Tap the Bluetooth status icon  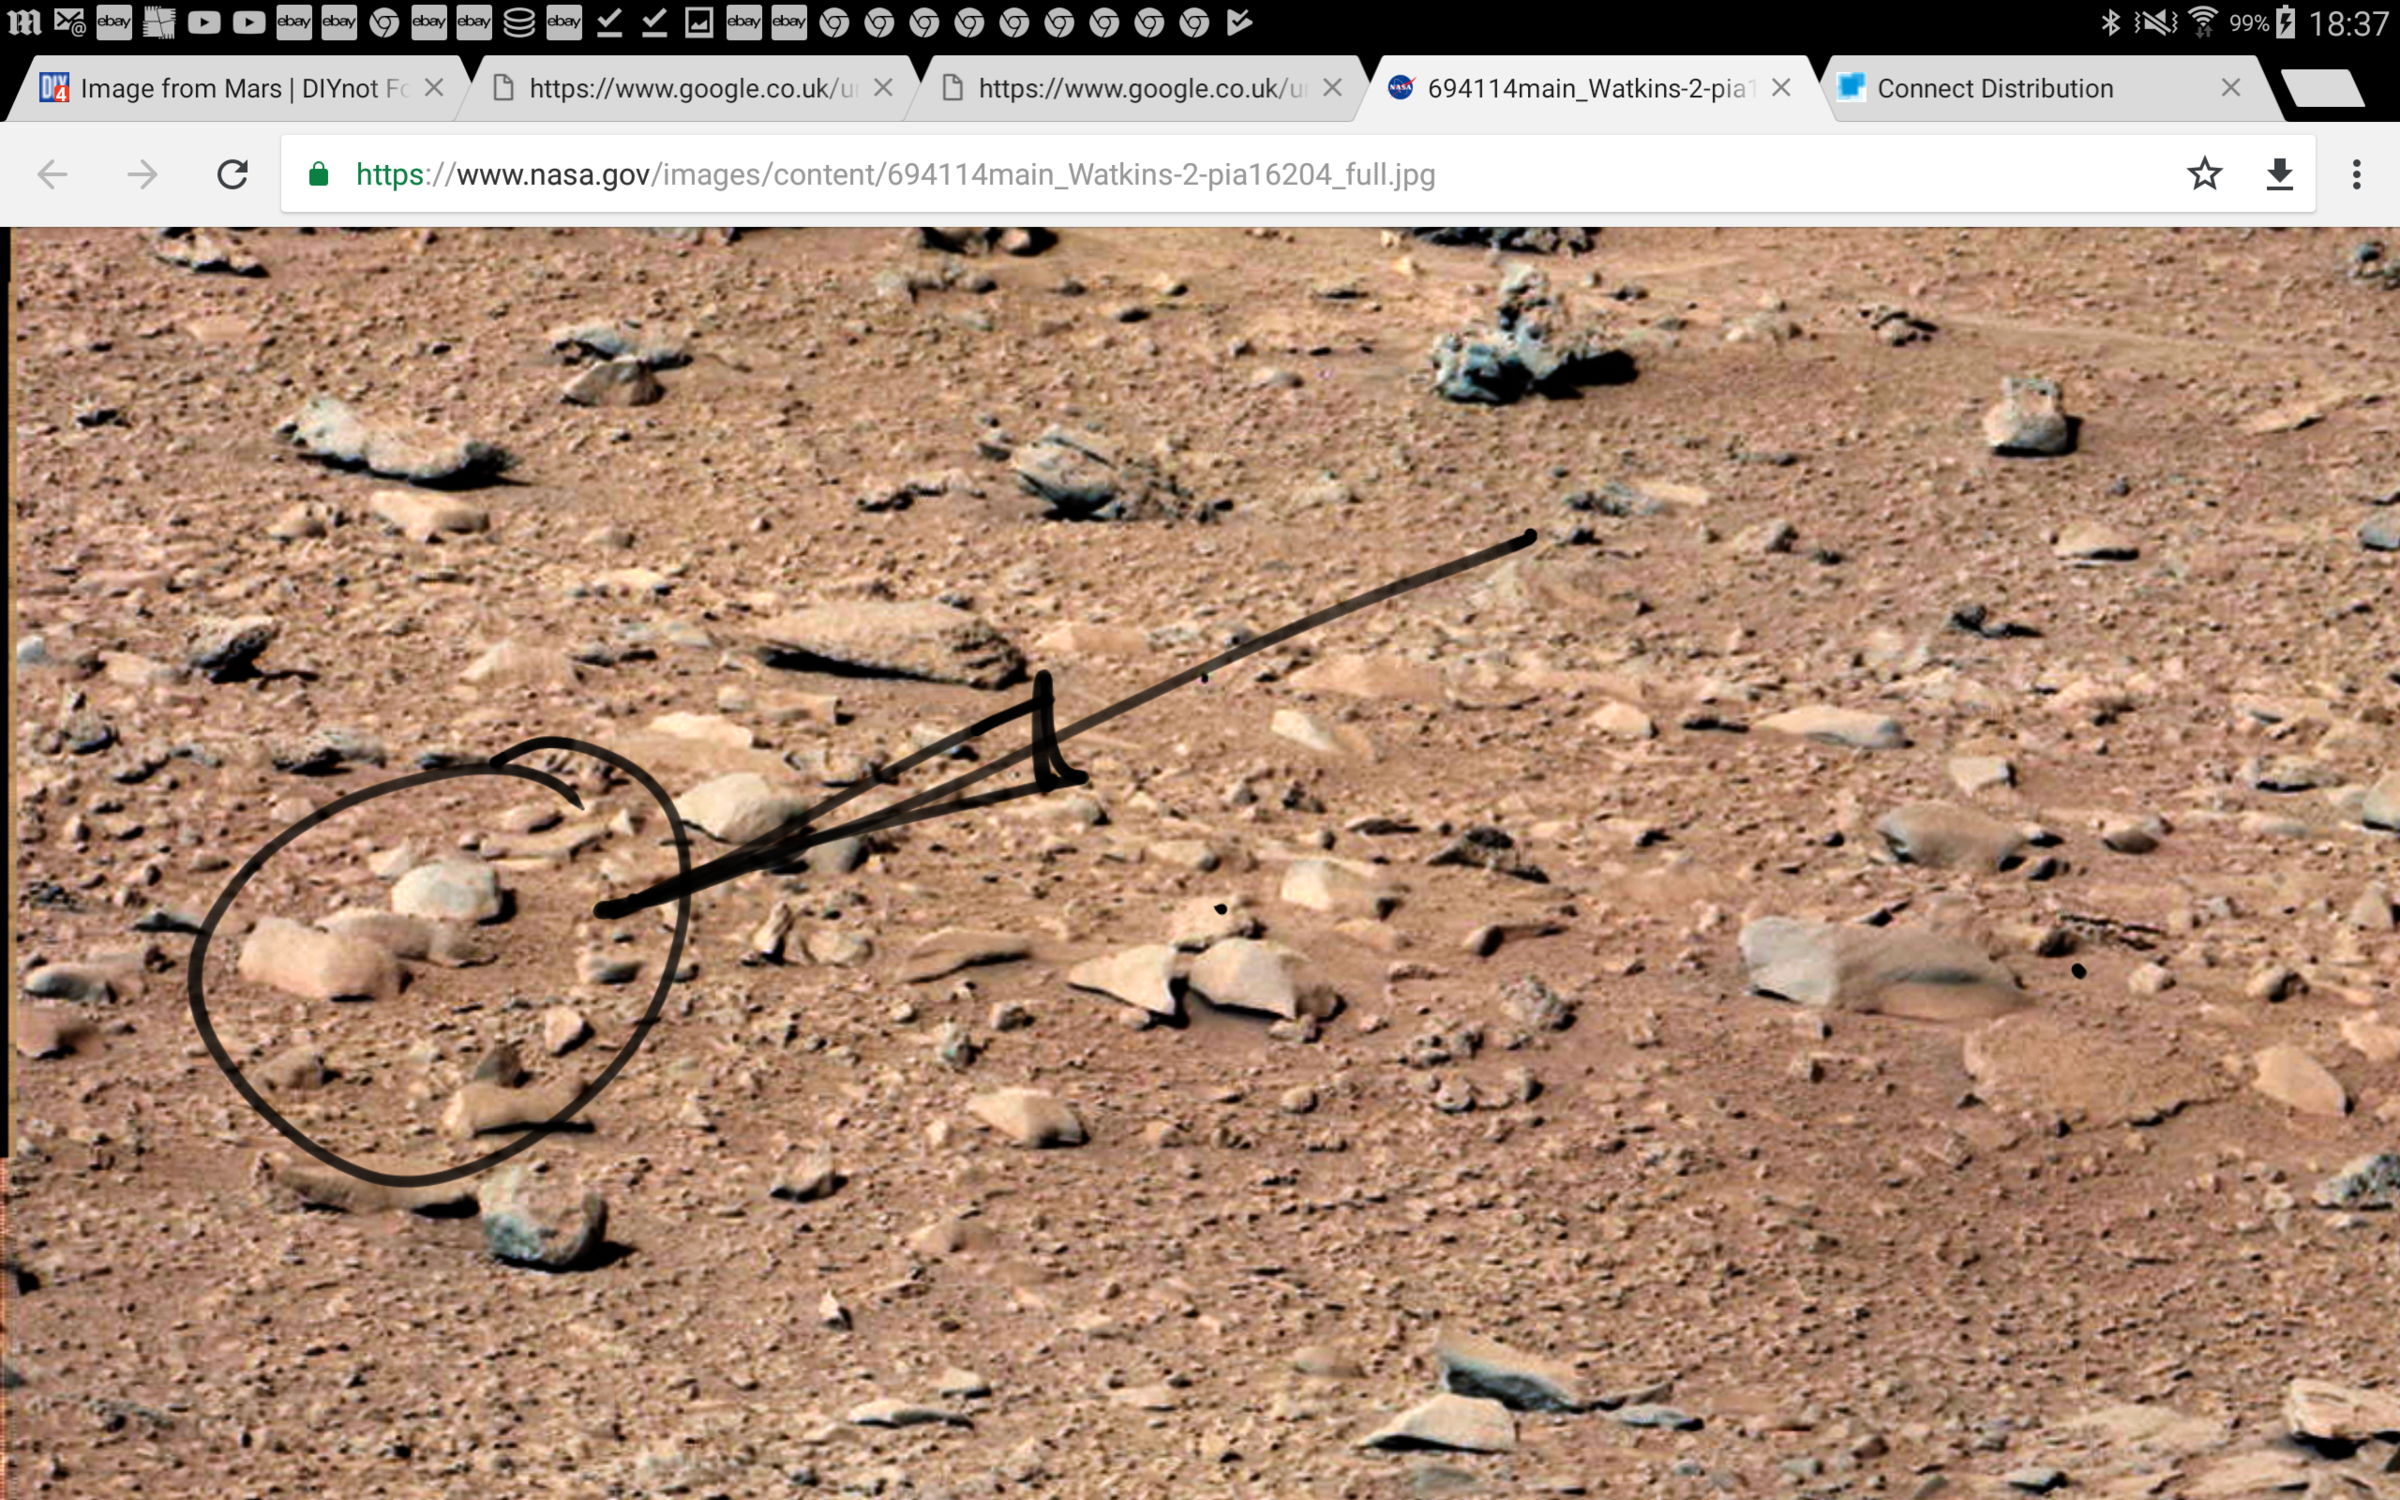click(2110, 22)
